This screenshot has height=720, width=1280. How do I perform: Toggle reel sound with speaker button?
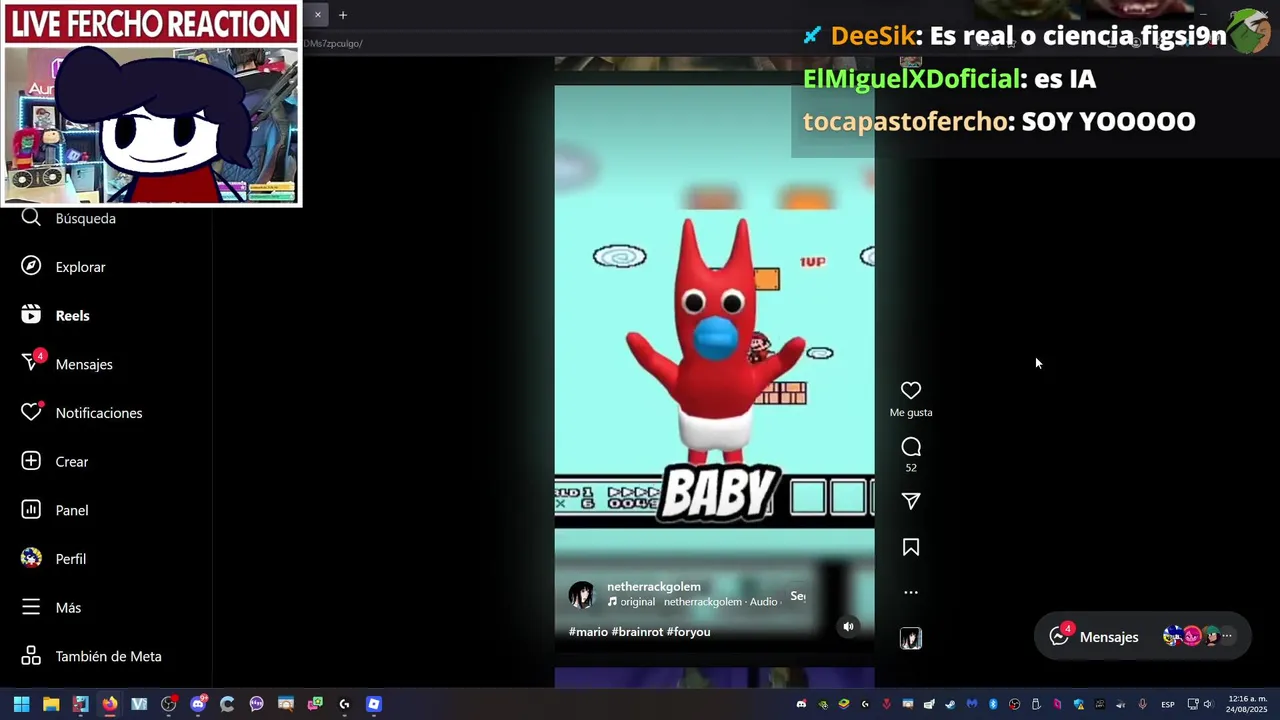pos(848,627)
